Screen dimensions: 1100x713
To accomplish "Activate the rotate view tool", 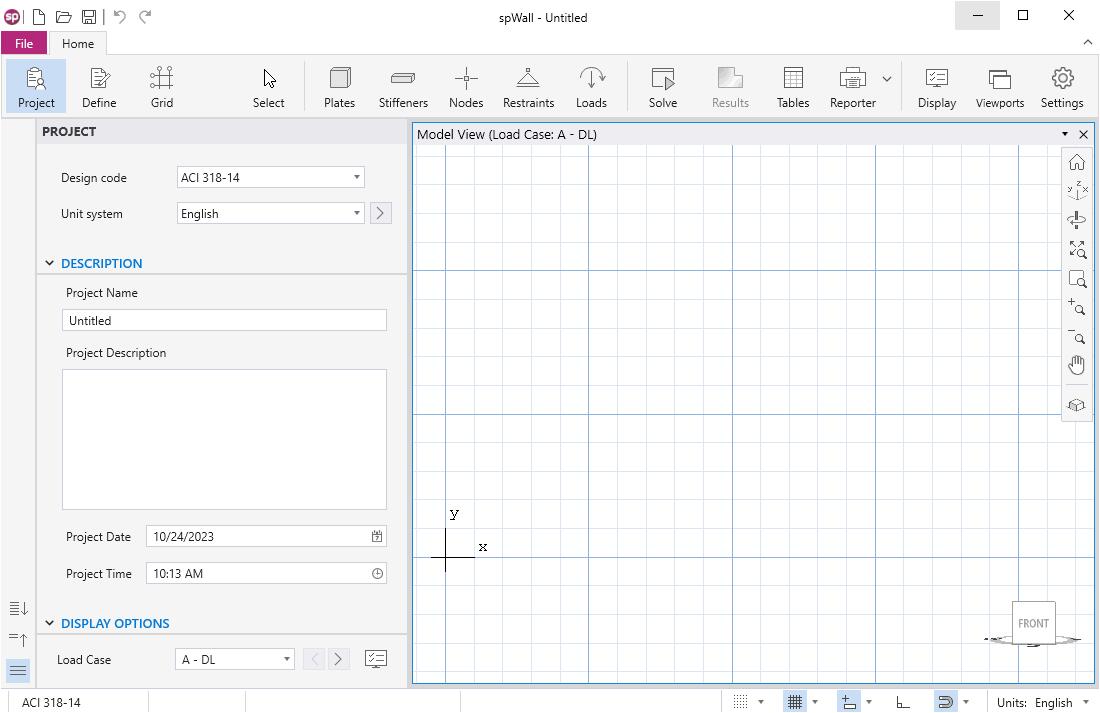I will 1077,220.
